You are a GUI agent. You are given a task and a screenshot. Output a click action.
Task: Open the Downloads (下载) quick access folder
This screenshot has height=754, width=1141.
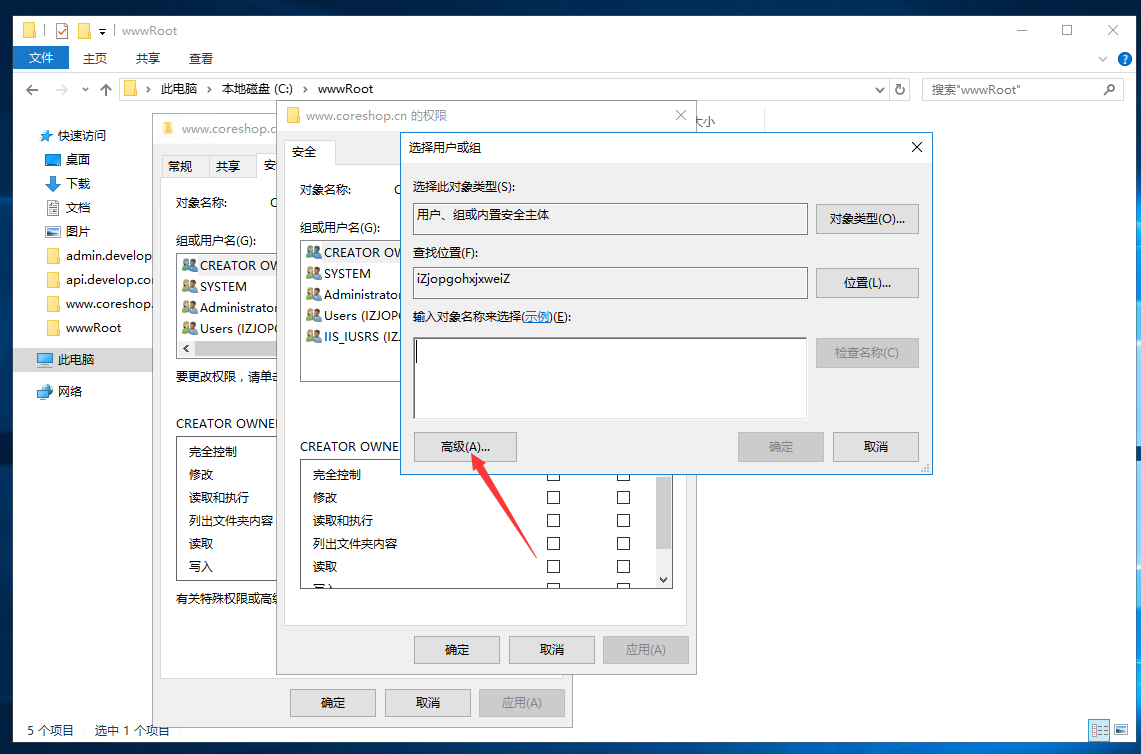click(x=77, y=183)
